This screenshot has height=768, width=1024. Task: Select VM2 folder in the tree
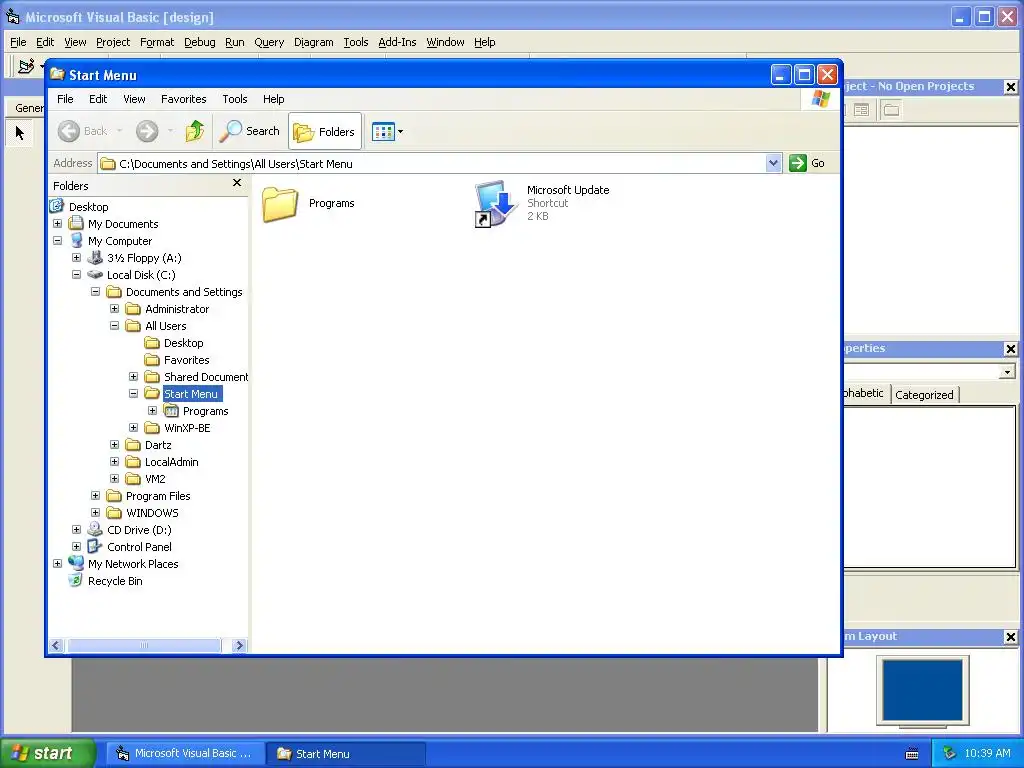(155, 479)
